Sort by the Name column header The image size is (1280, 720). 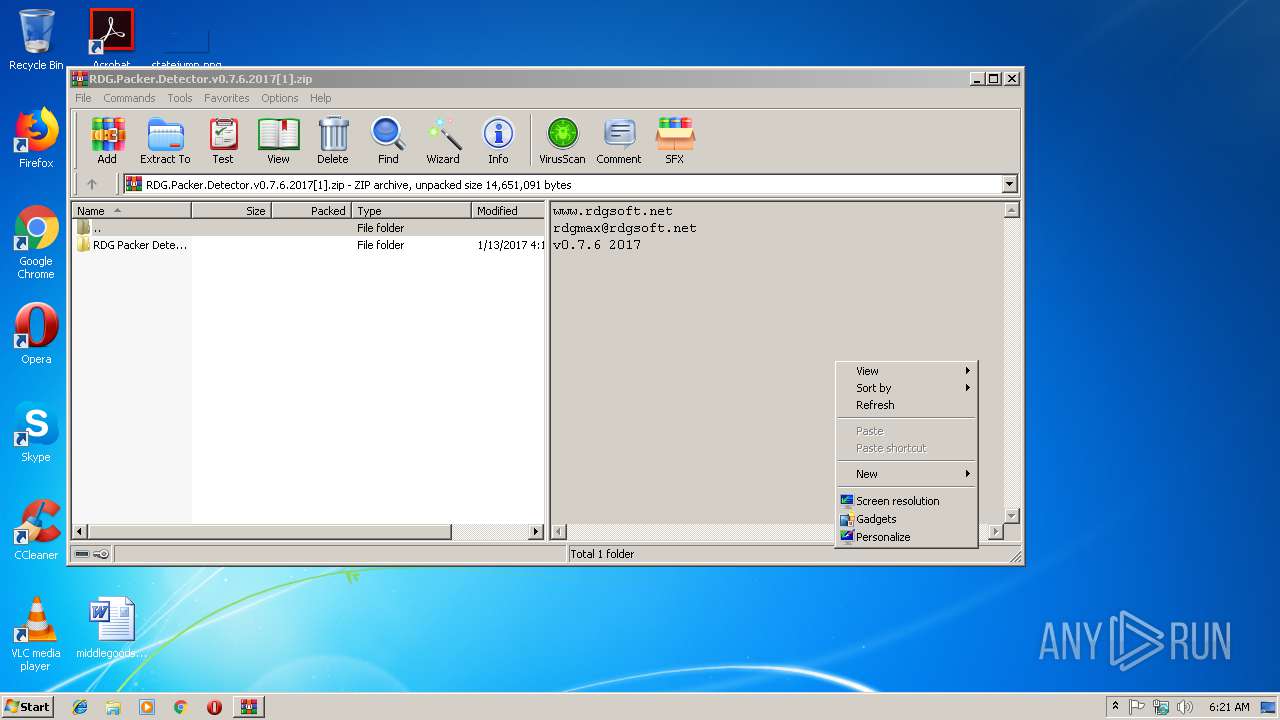pyautogui.click(x=131, y=211)
